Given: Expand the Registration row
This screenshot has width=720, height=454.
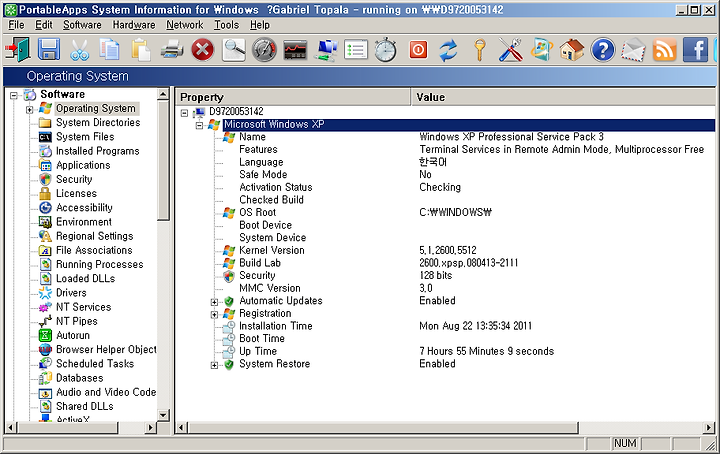Looking at the screenshot, I should [214, 314].
